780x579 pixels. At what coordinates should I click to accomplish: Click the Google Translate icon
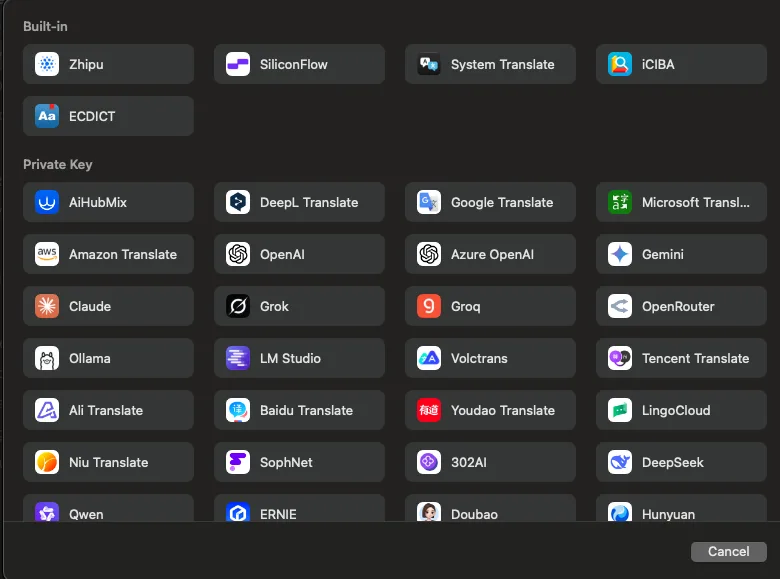coord(429,202)
